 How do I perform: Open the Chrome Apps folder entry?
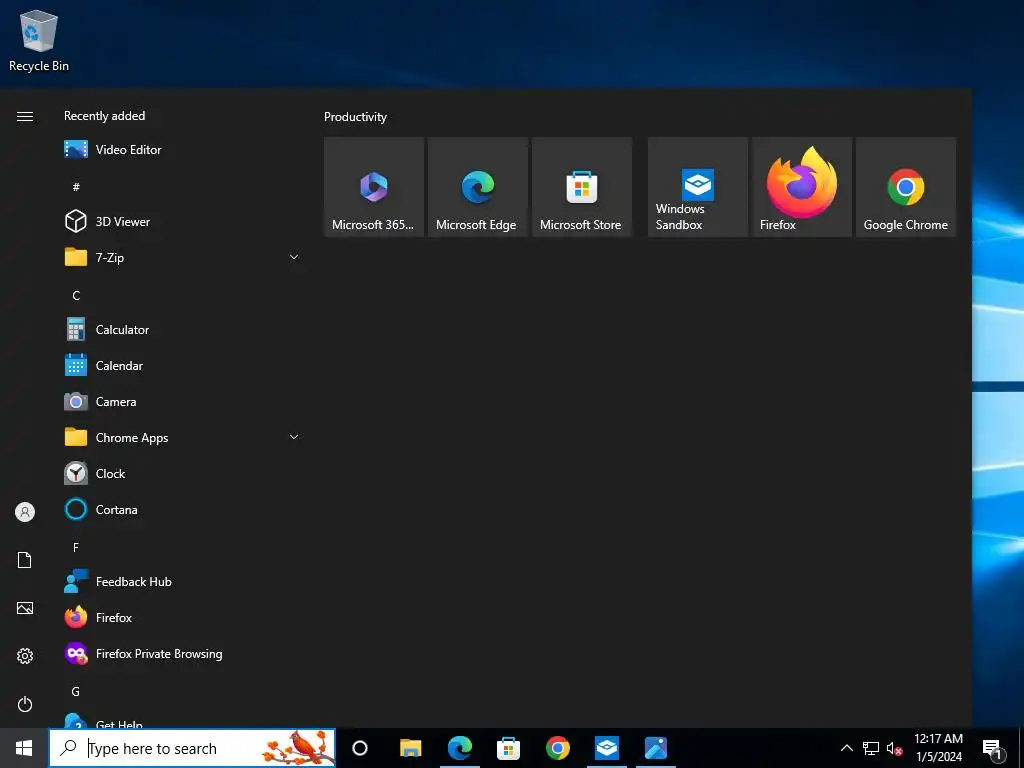tap(181, 438)
